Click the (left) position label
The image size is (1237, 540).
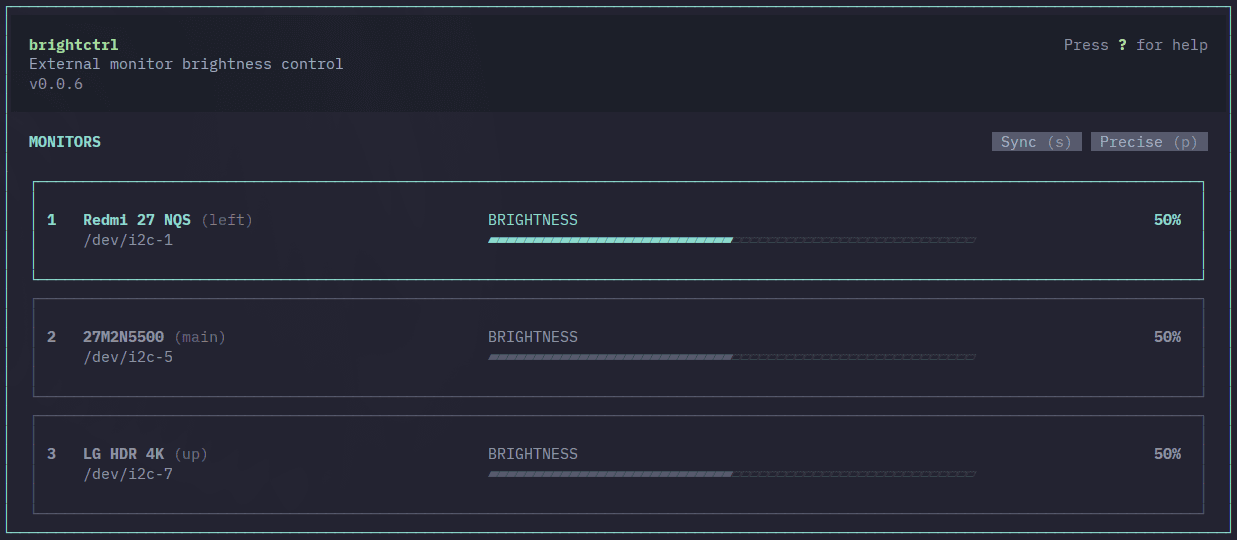[227, 220]
